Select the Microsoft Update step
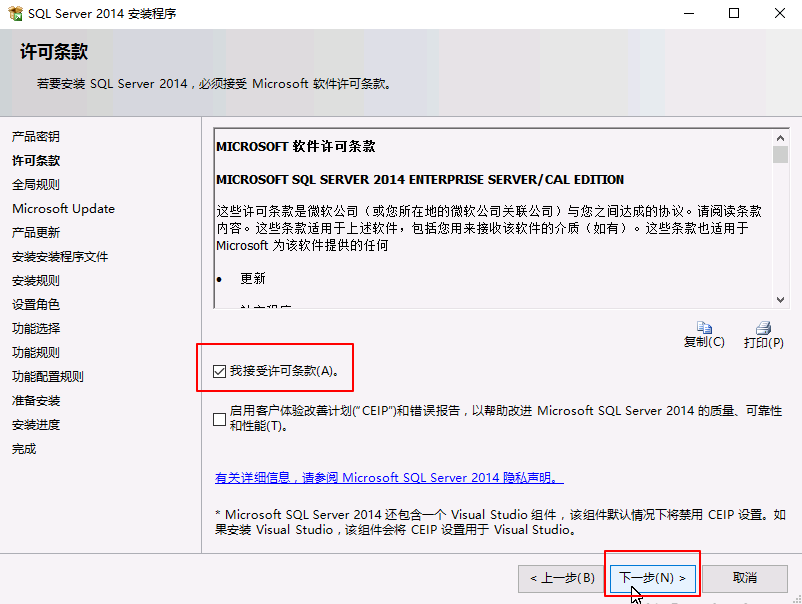Screen dimensions: 802x604 click(63, 208)
